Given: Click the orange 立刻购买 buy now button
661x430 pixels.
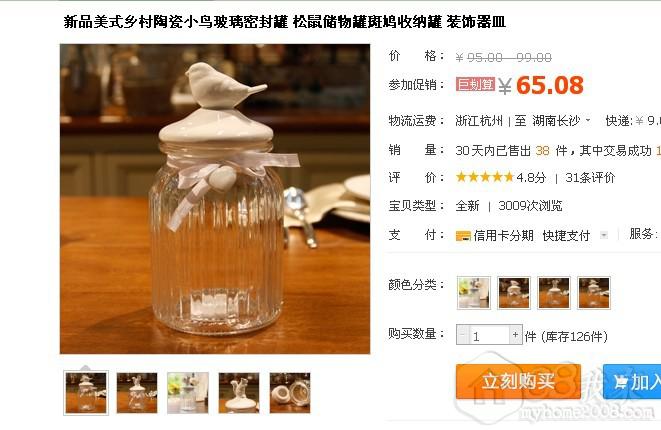Looking at the screenshot, I should click(x=518, y=381).
